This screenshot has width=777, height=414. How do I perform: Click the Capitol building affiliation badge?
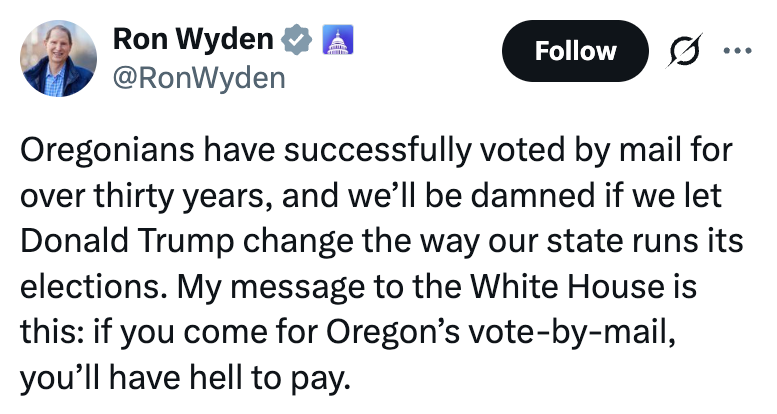point(332,40)
